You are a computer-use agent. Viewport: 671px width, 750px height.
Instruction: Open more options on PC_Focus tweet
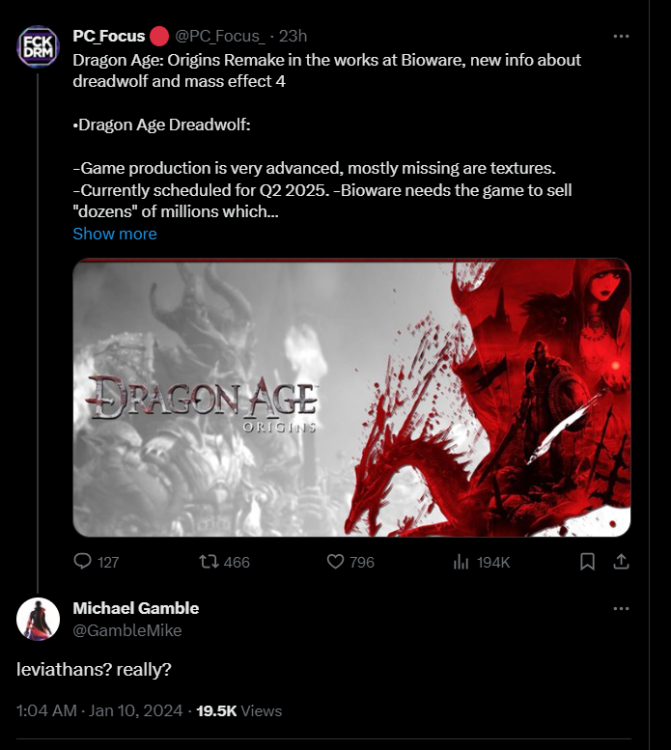coord(621,37)
